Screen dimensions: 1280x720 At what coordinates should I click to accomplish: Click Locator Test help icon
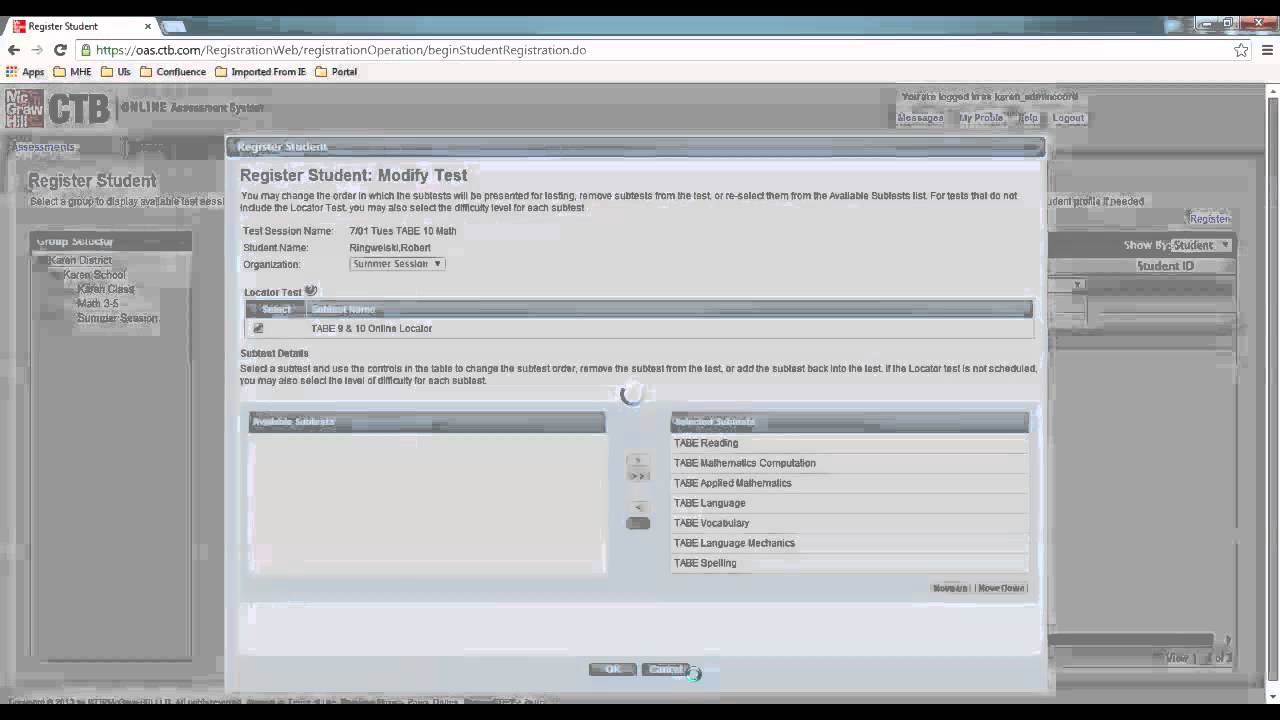(310, 291)
